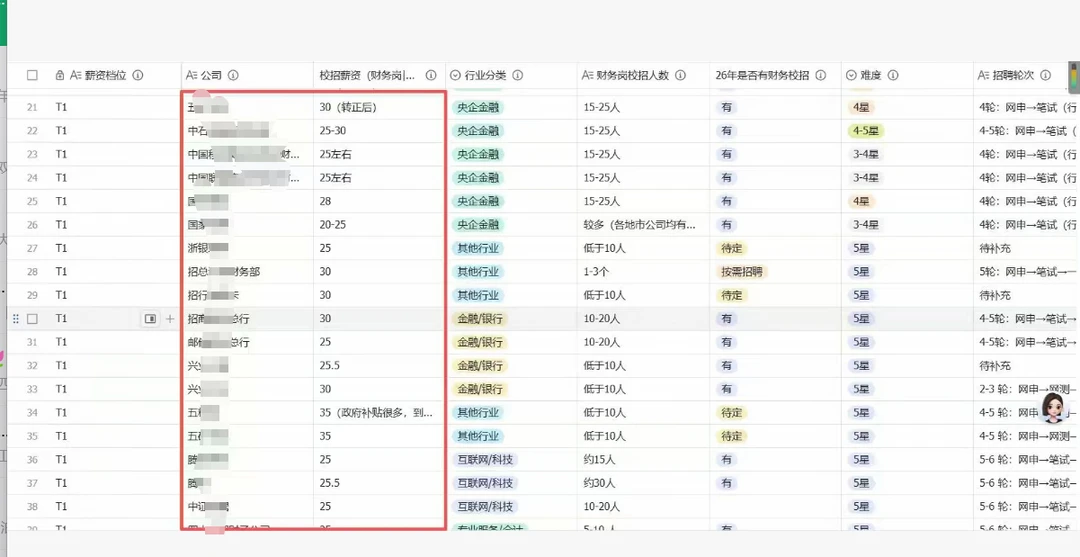Click the plus icon on the hovered row
This screenshot has height=557, width=1080.
tap(170, 319)
